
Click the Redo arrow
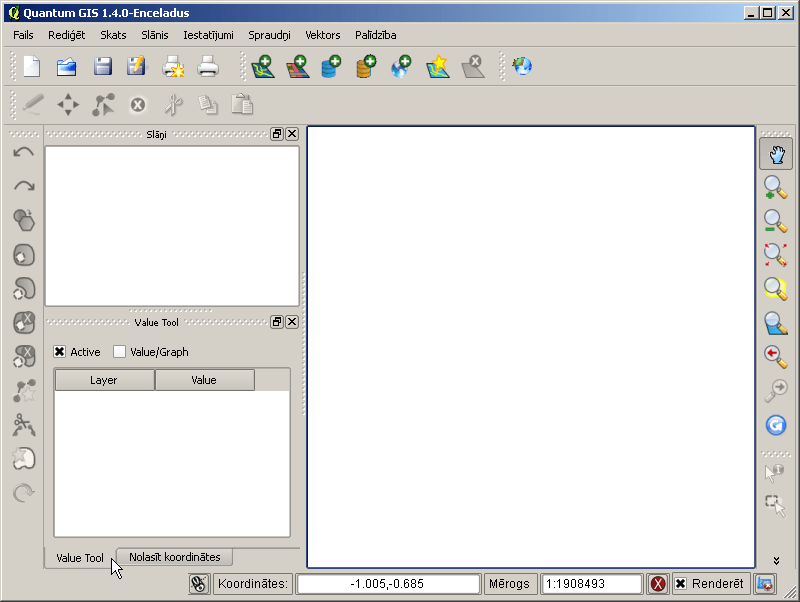pyautogui.click(x=24, y=186)
